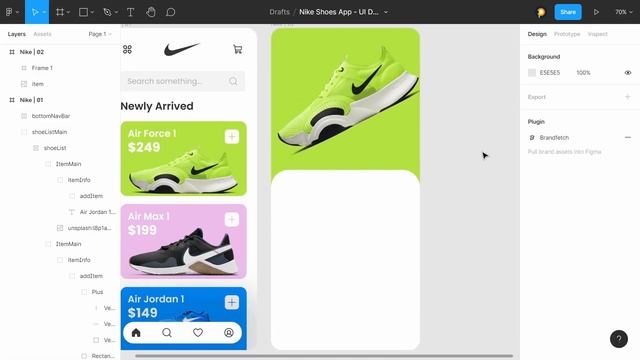
Task: Click home icon in bottom nav bar
Action: (136, 333)
